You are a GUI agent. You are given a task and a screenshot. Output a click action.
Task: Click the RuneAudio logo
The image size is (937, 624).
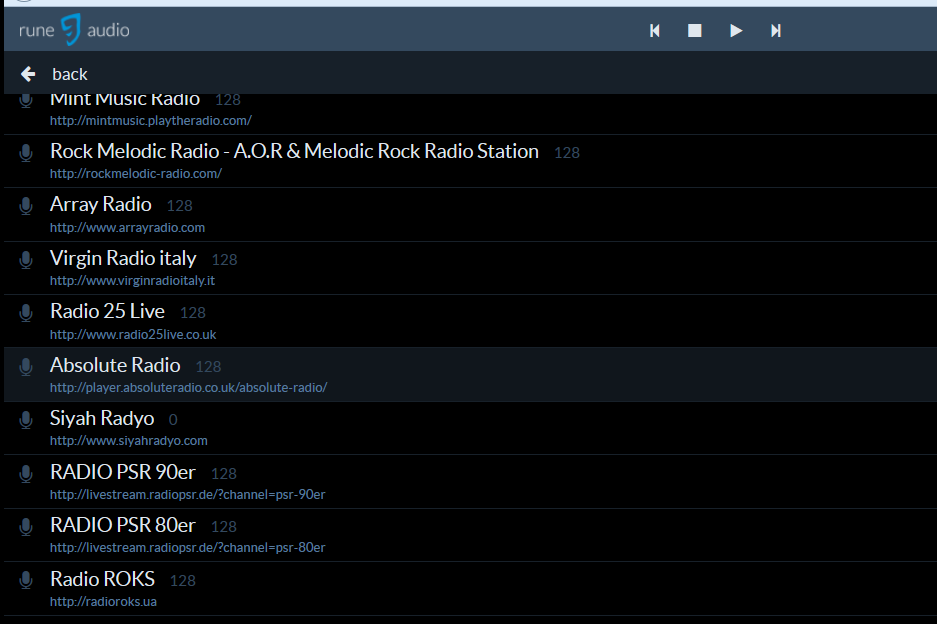coord(74,30)
